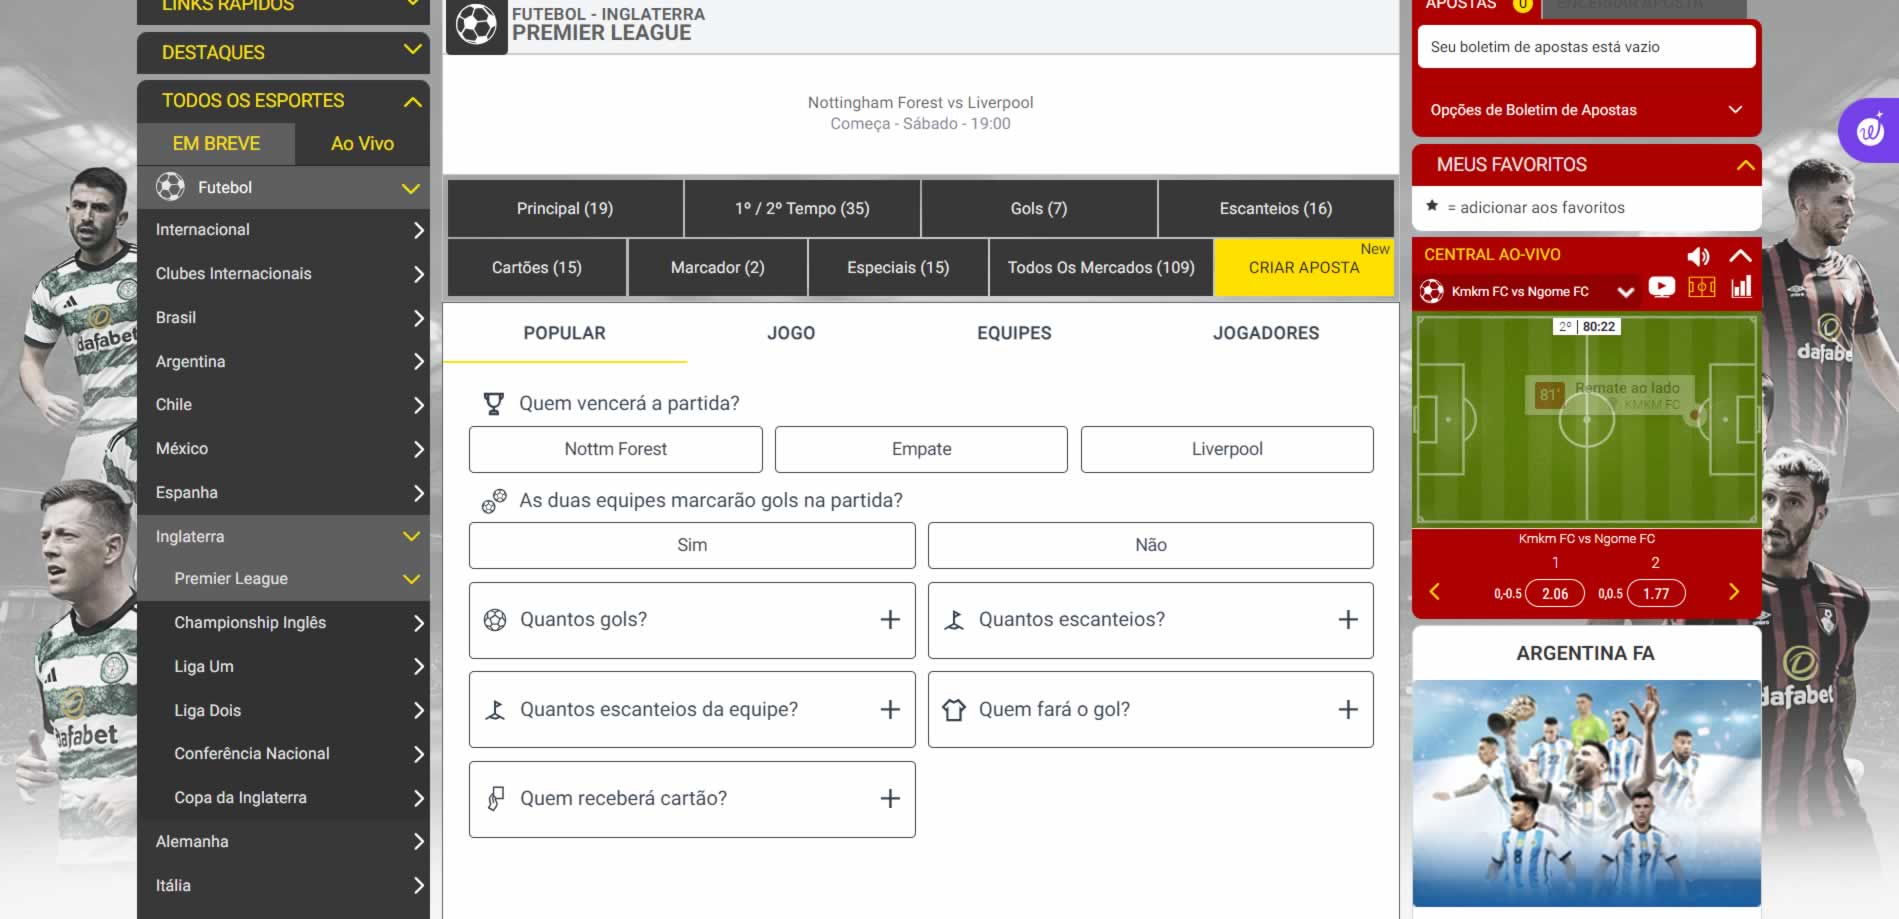Expand Quem receberá cartão plus icon
This screenshot has width=1899, height=919.
coord(890,799)
